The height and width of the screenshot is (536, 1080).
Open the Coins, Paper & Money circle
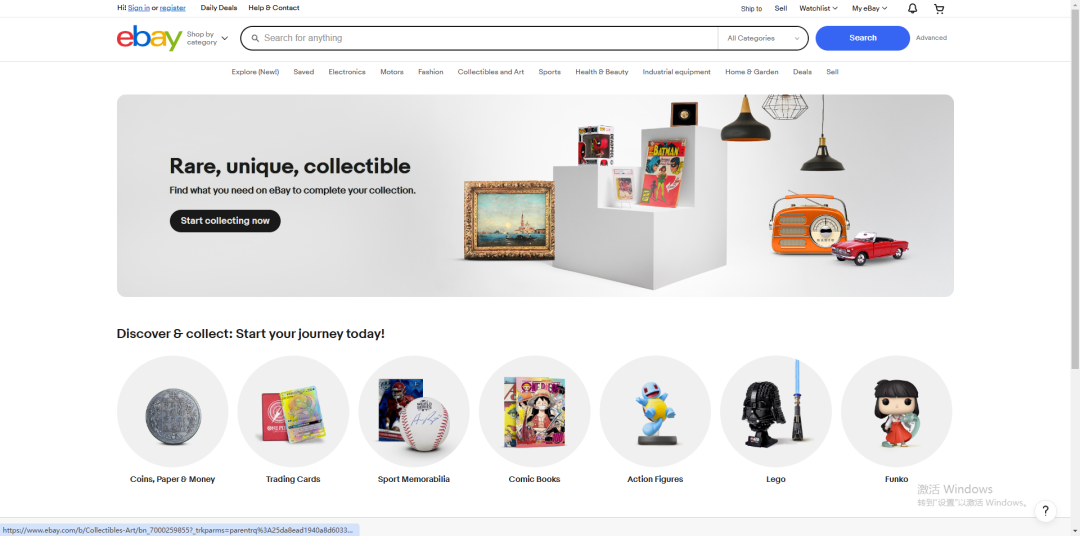click(172, 411)
